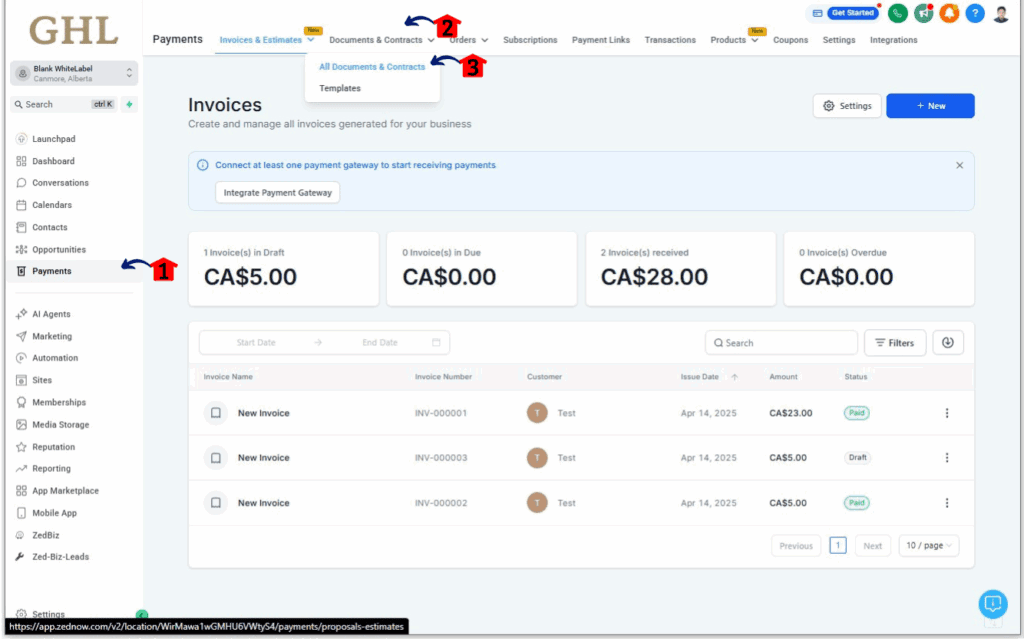The height and width of the screenshot is (639, 1024).
Task: Select page 1 in pagination
Action: pos(838,546)
